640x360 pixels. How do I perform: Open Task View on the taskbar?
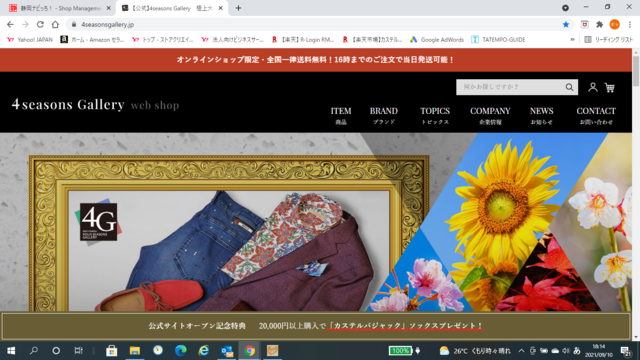pyautogui.click(x=78, y=351)
